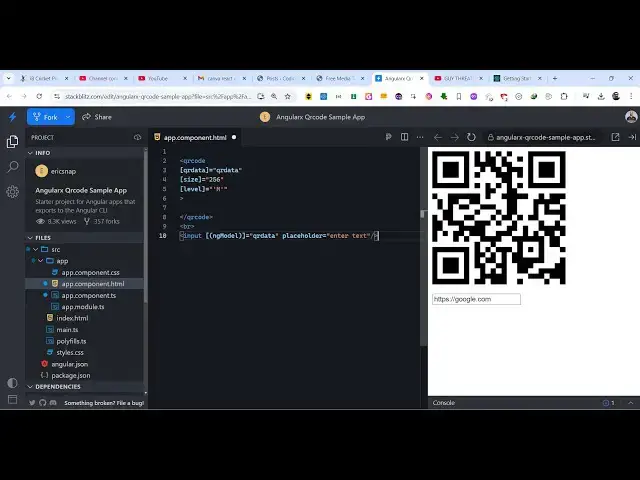Switch to app.component.html editor tab
Viewport: 640px width, 480px height.
pyautogui.click(x=195, y=138)
